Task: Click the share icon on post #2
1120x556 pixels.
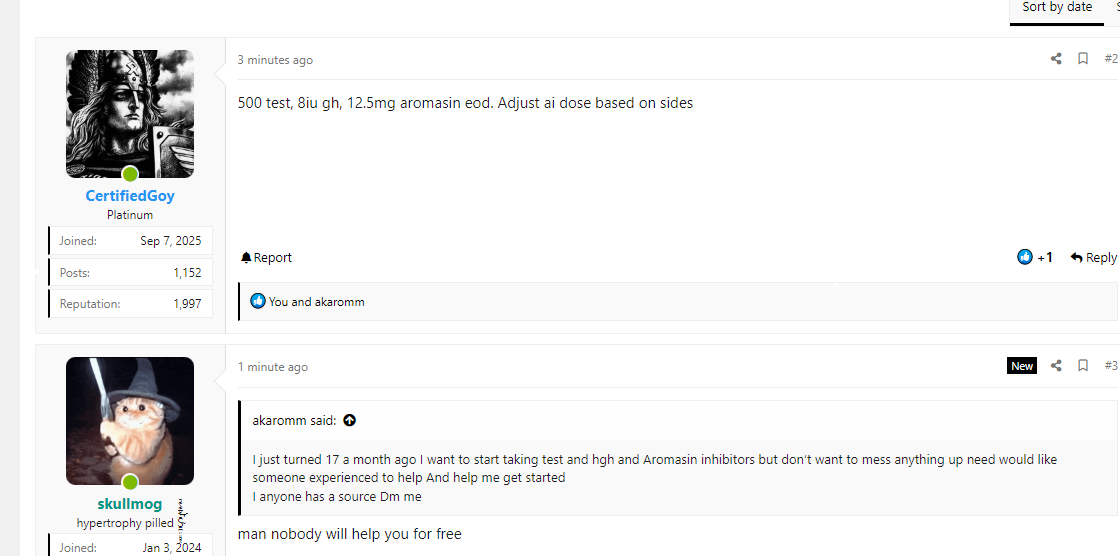Action: point(1056,59)
